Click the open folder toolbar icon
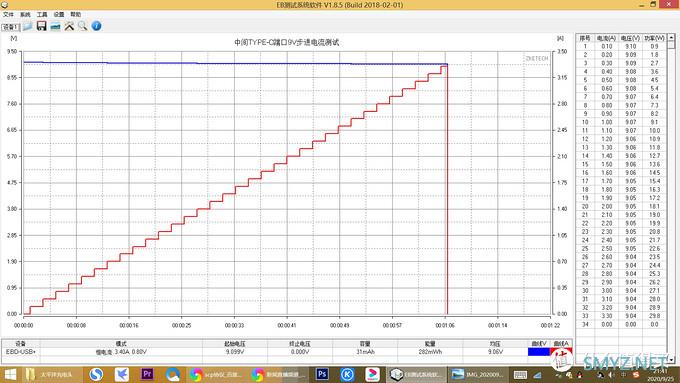 (28, 26)
